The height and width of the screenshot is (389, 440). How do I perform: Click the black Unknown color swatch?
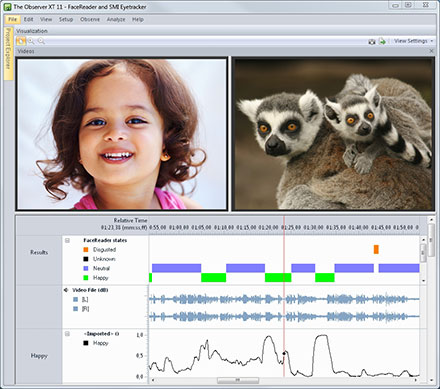(86, 259)
